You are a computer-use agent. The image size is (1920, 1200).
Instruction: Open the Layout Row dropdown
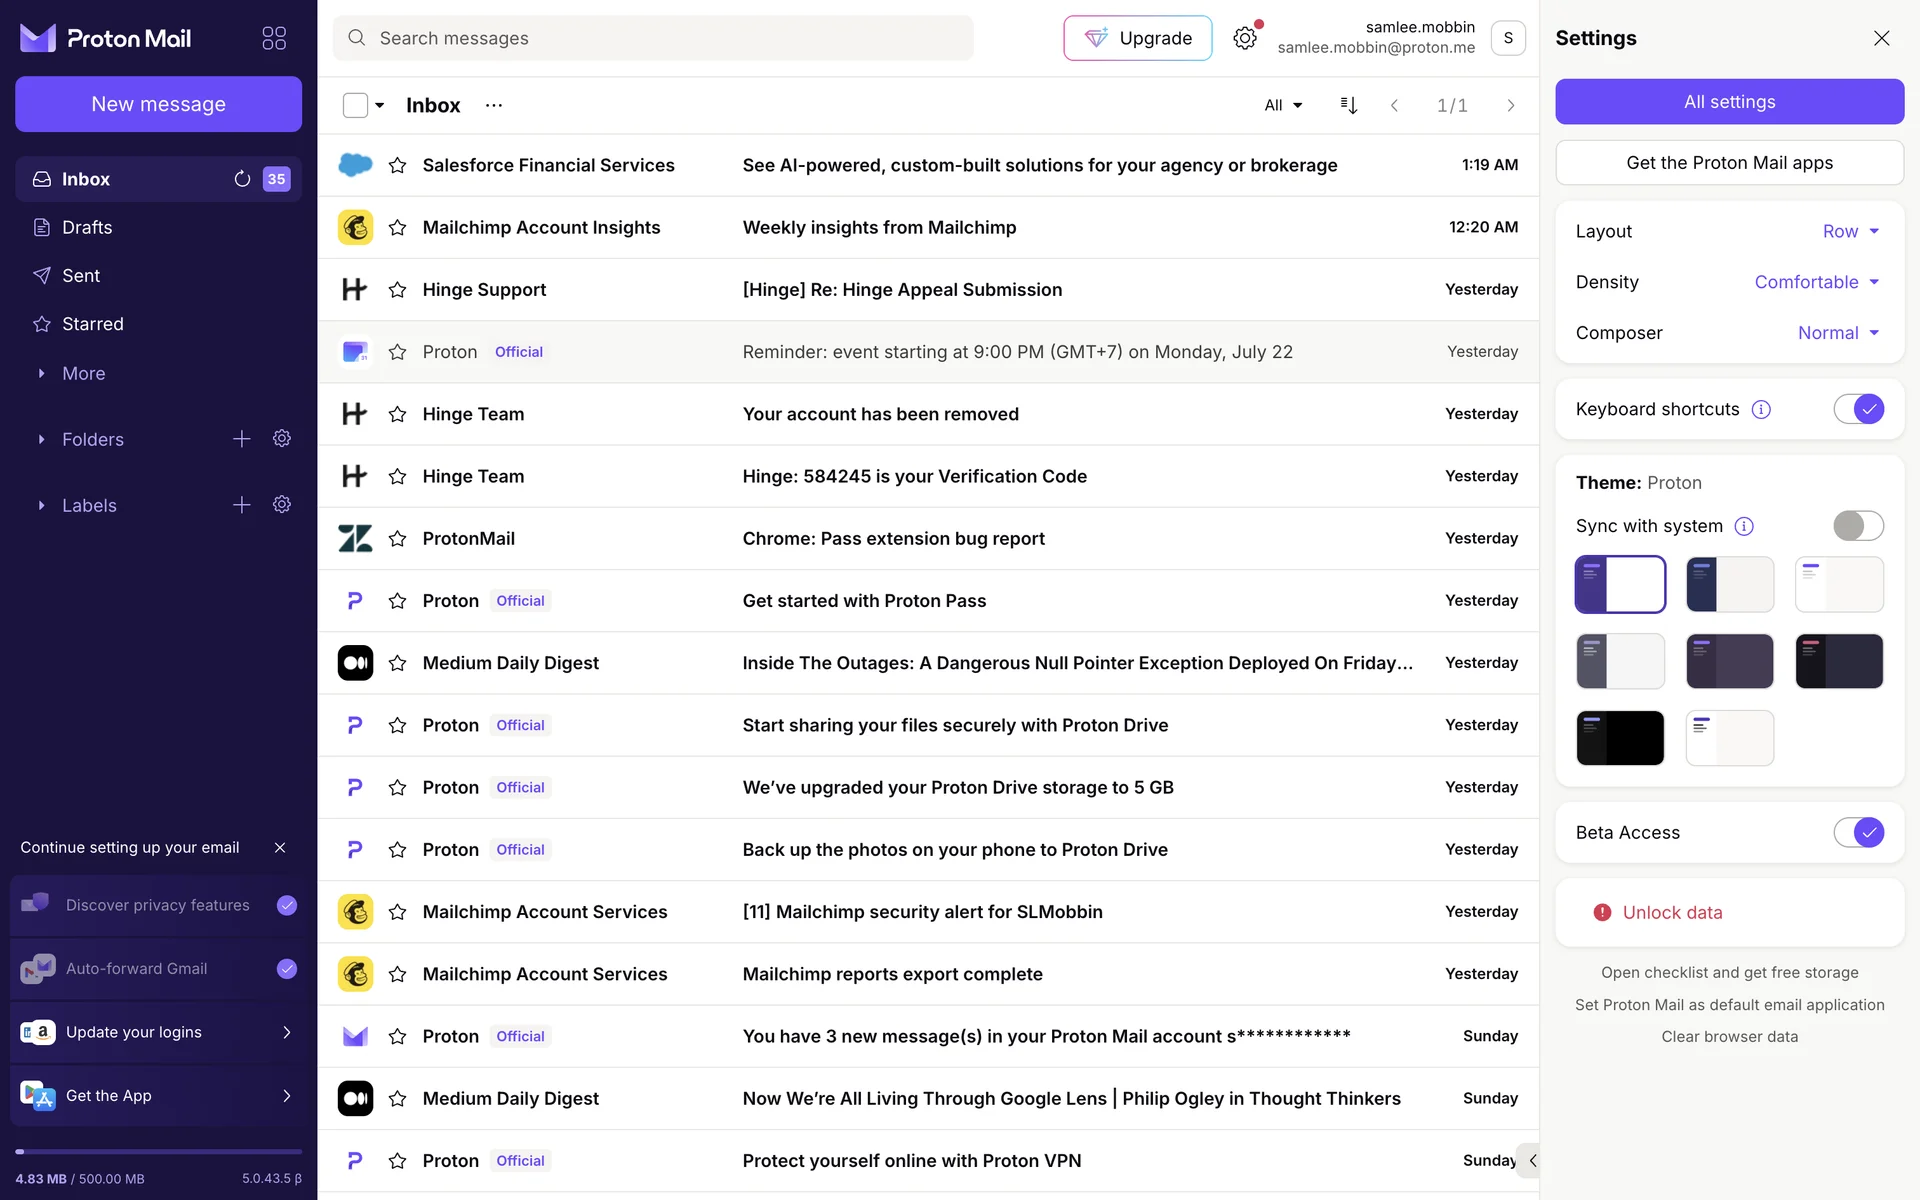click(x=1850, y=231)
